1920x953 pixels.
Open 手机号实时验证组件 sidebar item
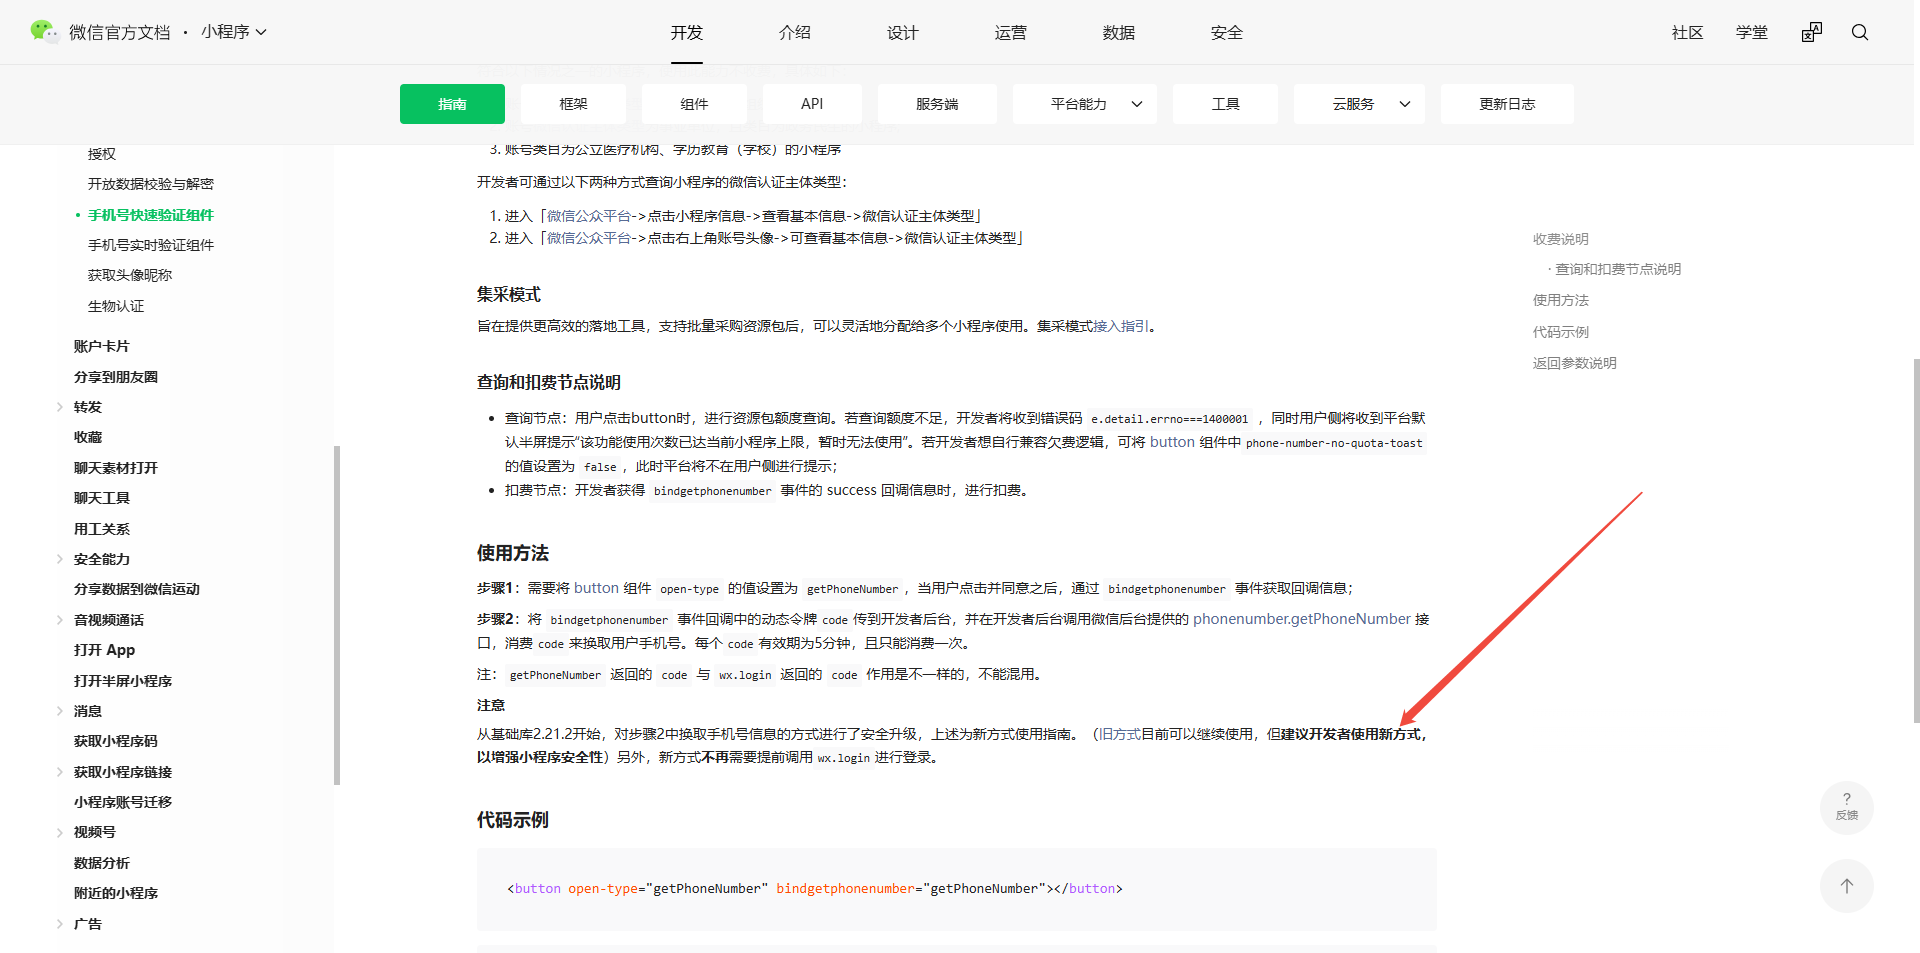(151, 245)
